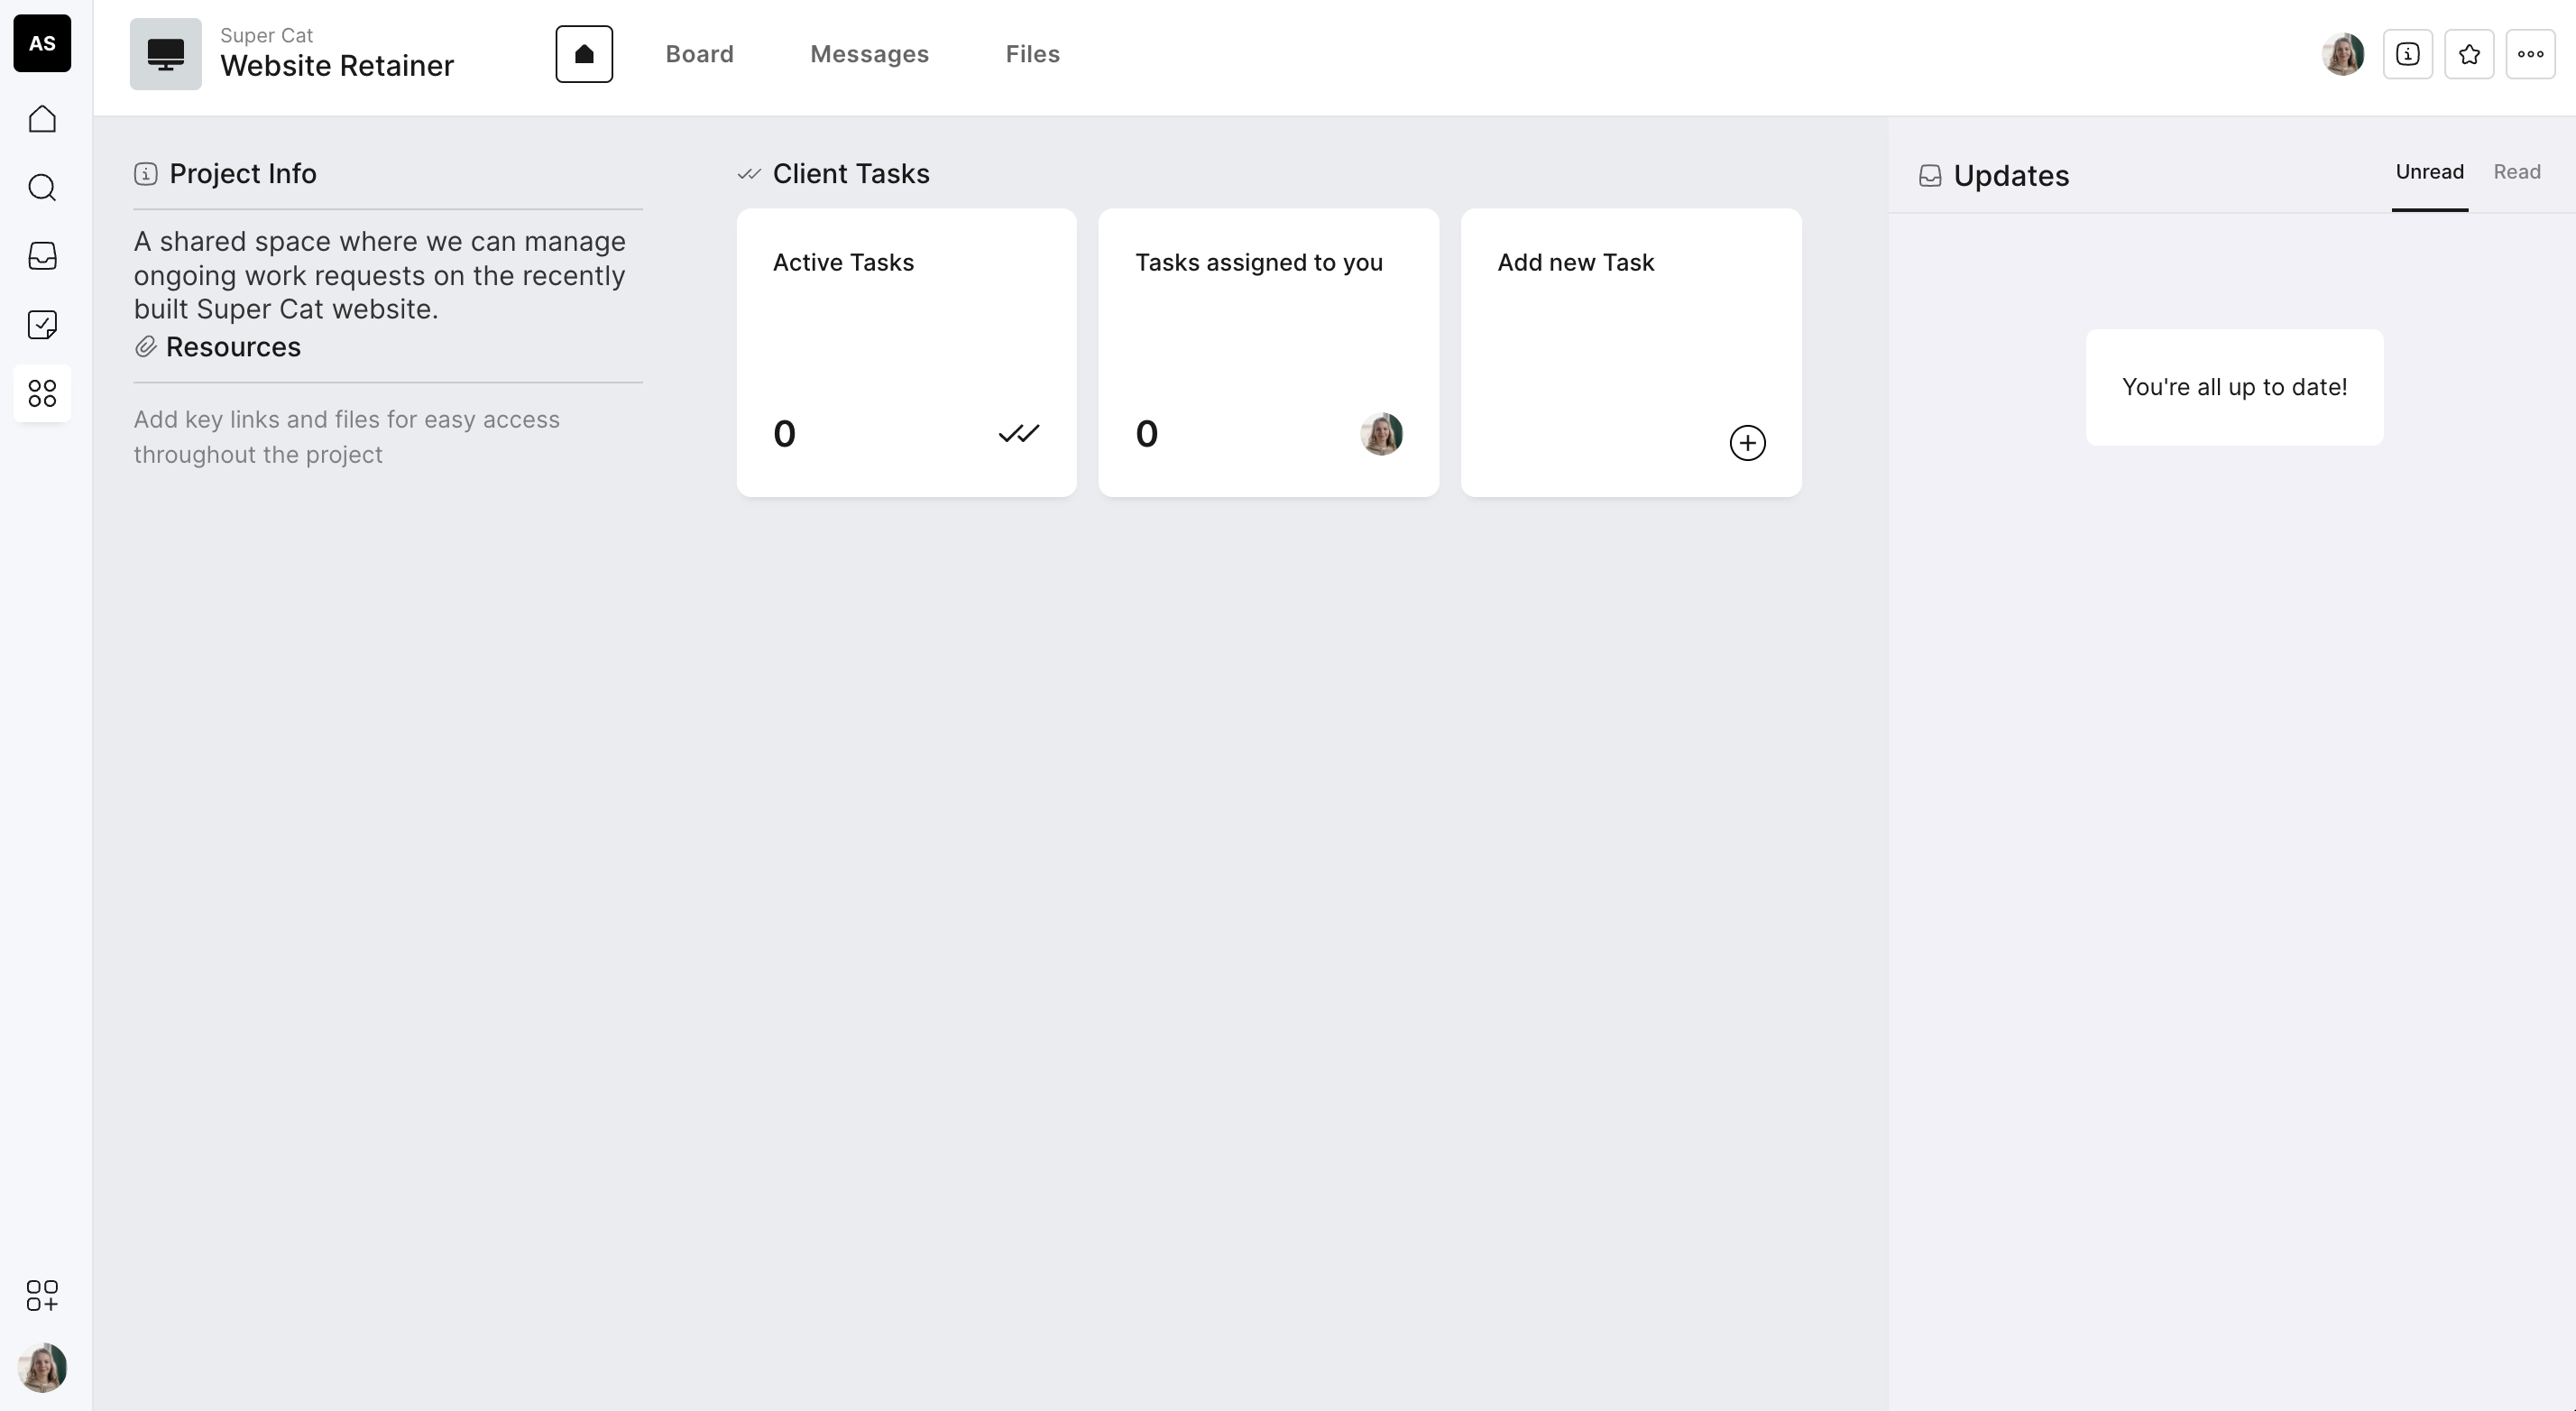
Task: Open the three-dots more options menu
Action: pyautogui.click(x=2530, y=54)
